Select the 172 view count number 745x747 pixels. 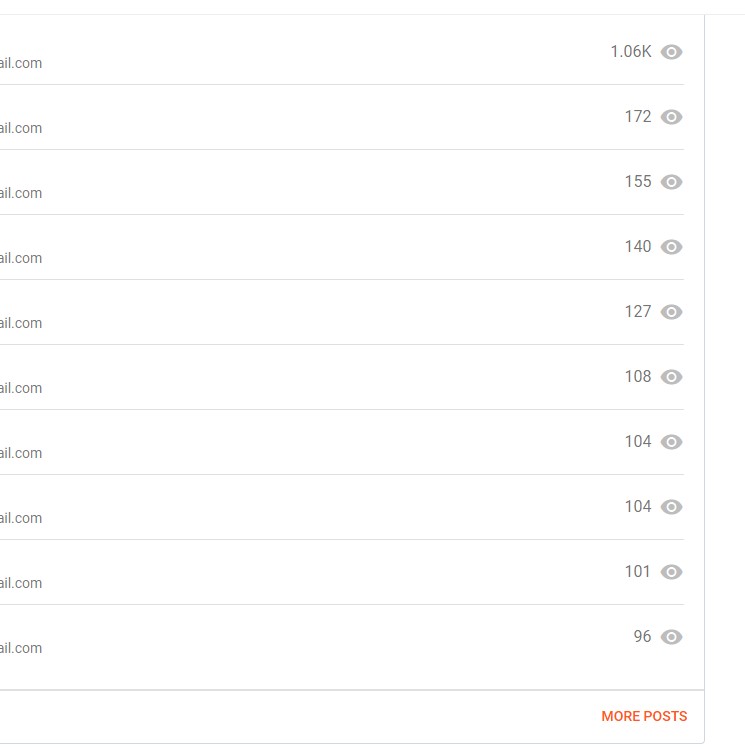click(x=638, y=117)
